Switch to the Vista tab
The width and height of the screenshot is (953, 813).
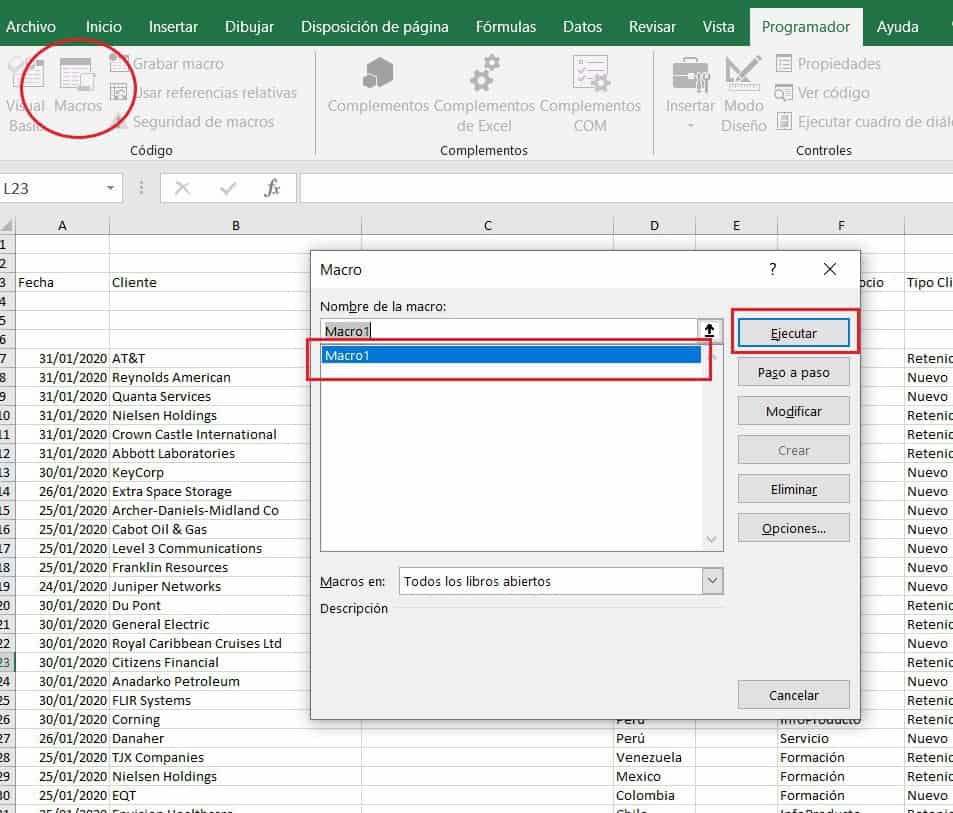click(718, 27)
